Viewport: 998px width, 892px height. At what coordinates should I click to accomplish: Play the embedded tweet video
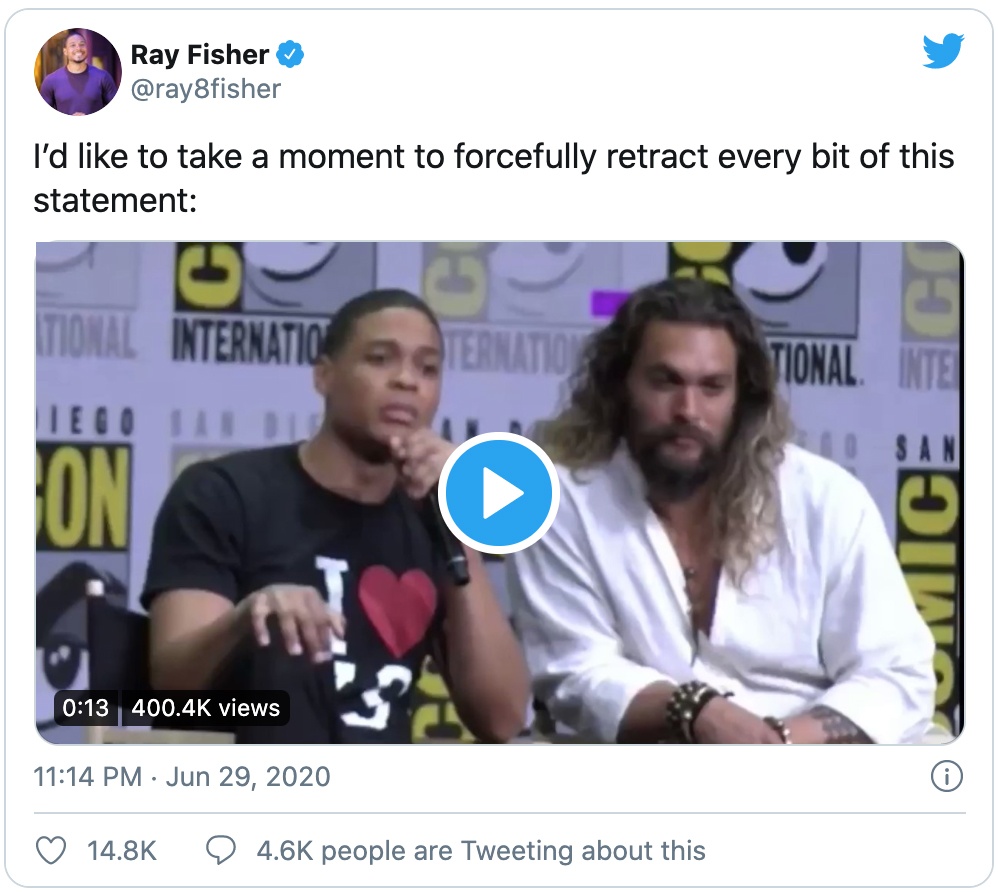coord(498,492)
